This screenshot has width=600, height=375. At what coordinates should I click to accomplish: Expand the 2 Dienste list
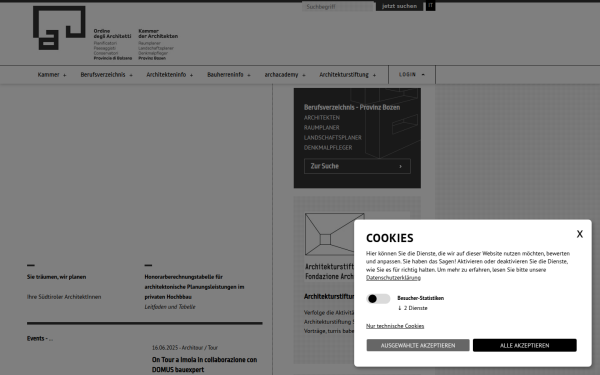[x=412, y=308]
